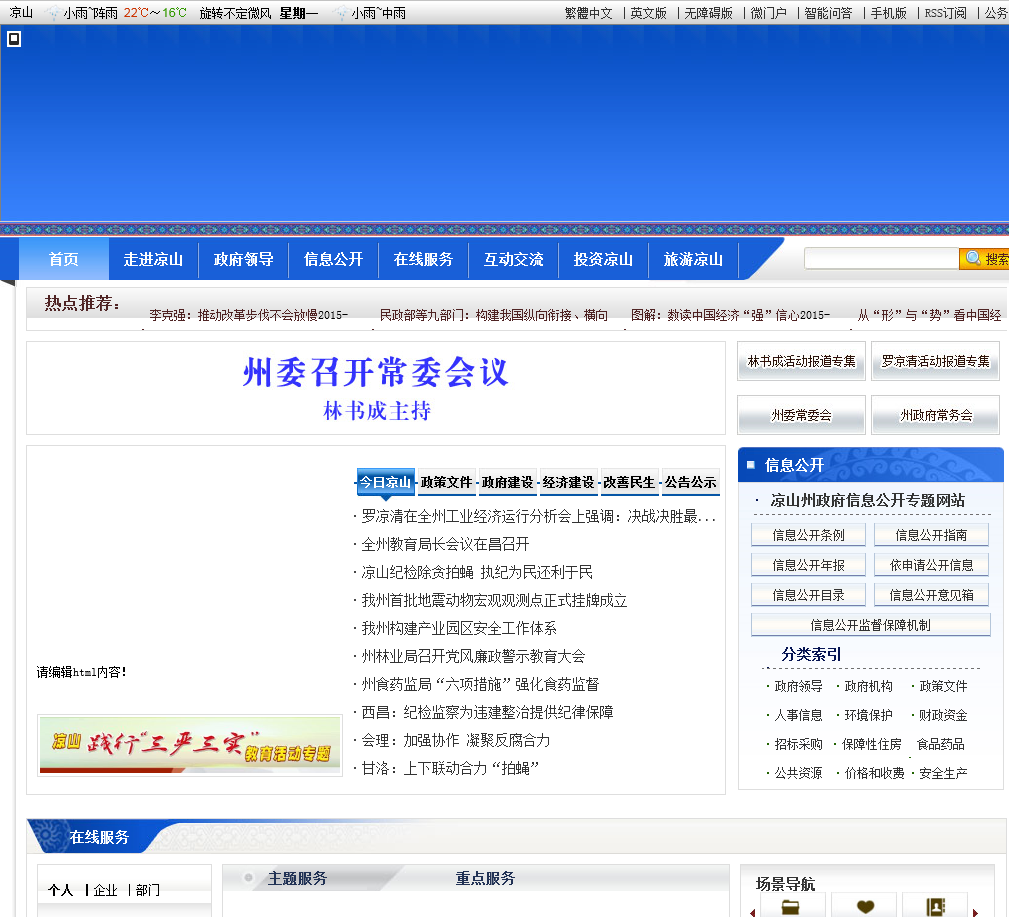Select the 企业 service tab
The width and height of the screenshot is (1009, 917).
pos(105,890)
